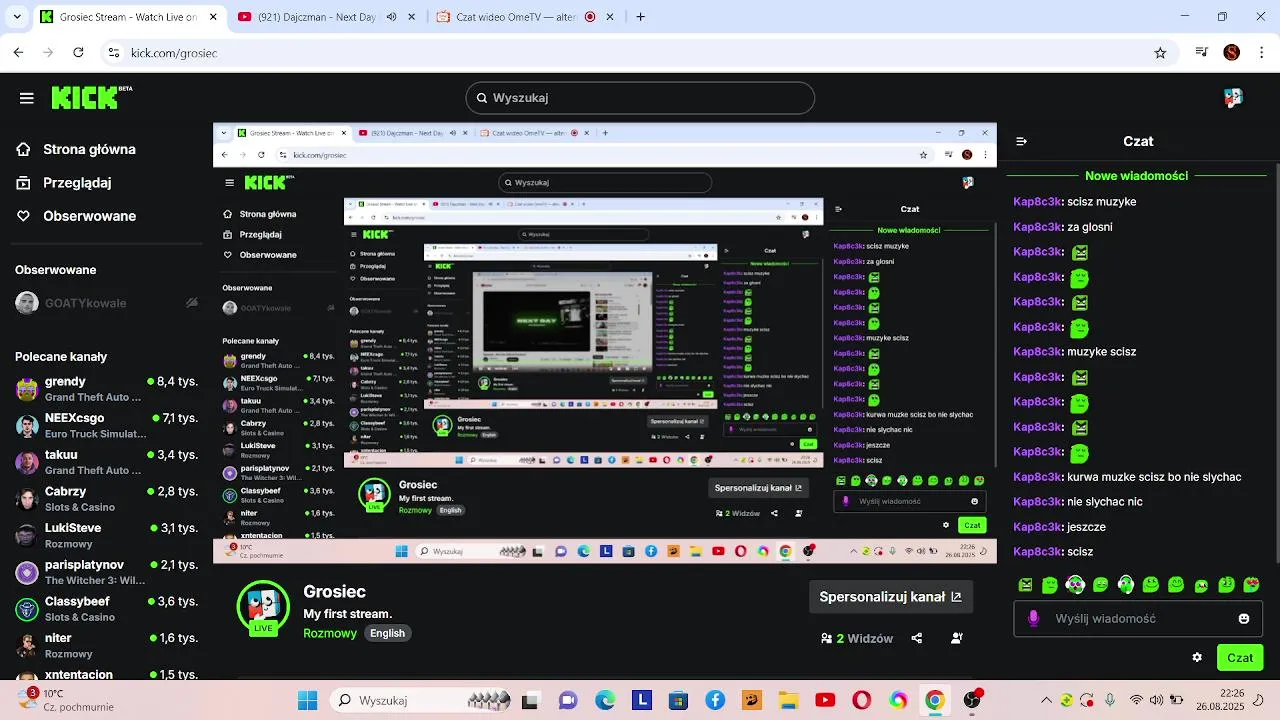
Task: Open Obserwowane in the main sidebar
Action: coord(76,216)
